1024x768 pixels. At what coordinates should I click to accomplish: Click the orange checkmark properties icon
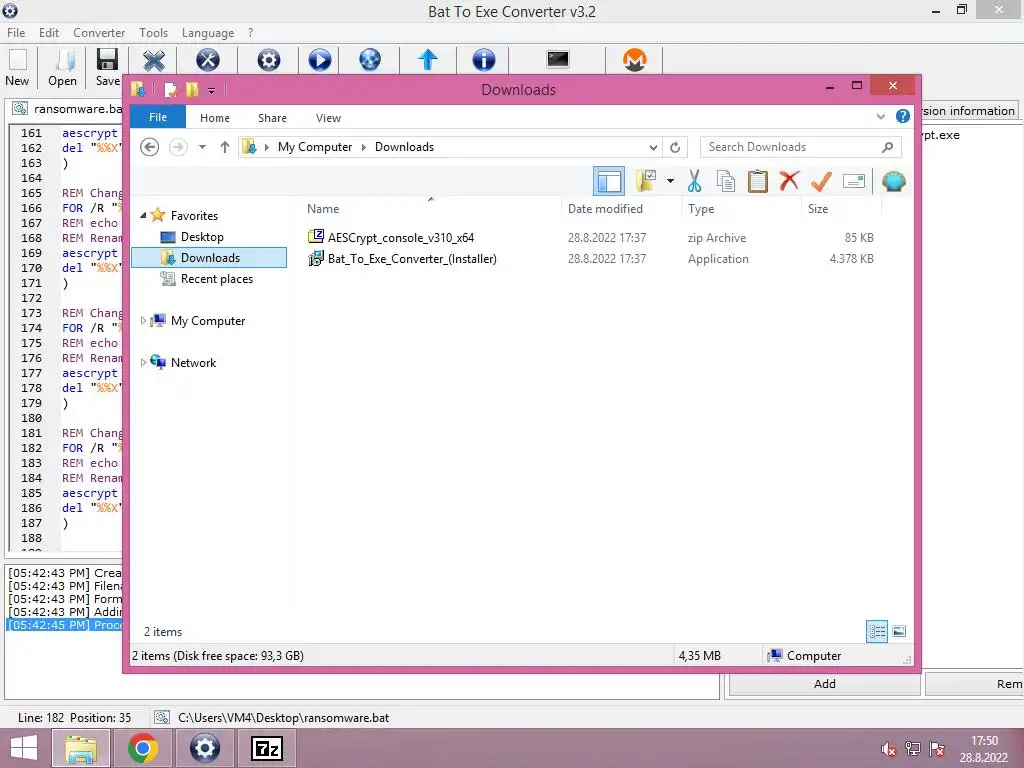pos(821,181)
